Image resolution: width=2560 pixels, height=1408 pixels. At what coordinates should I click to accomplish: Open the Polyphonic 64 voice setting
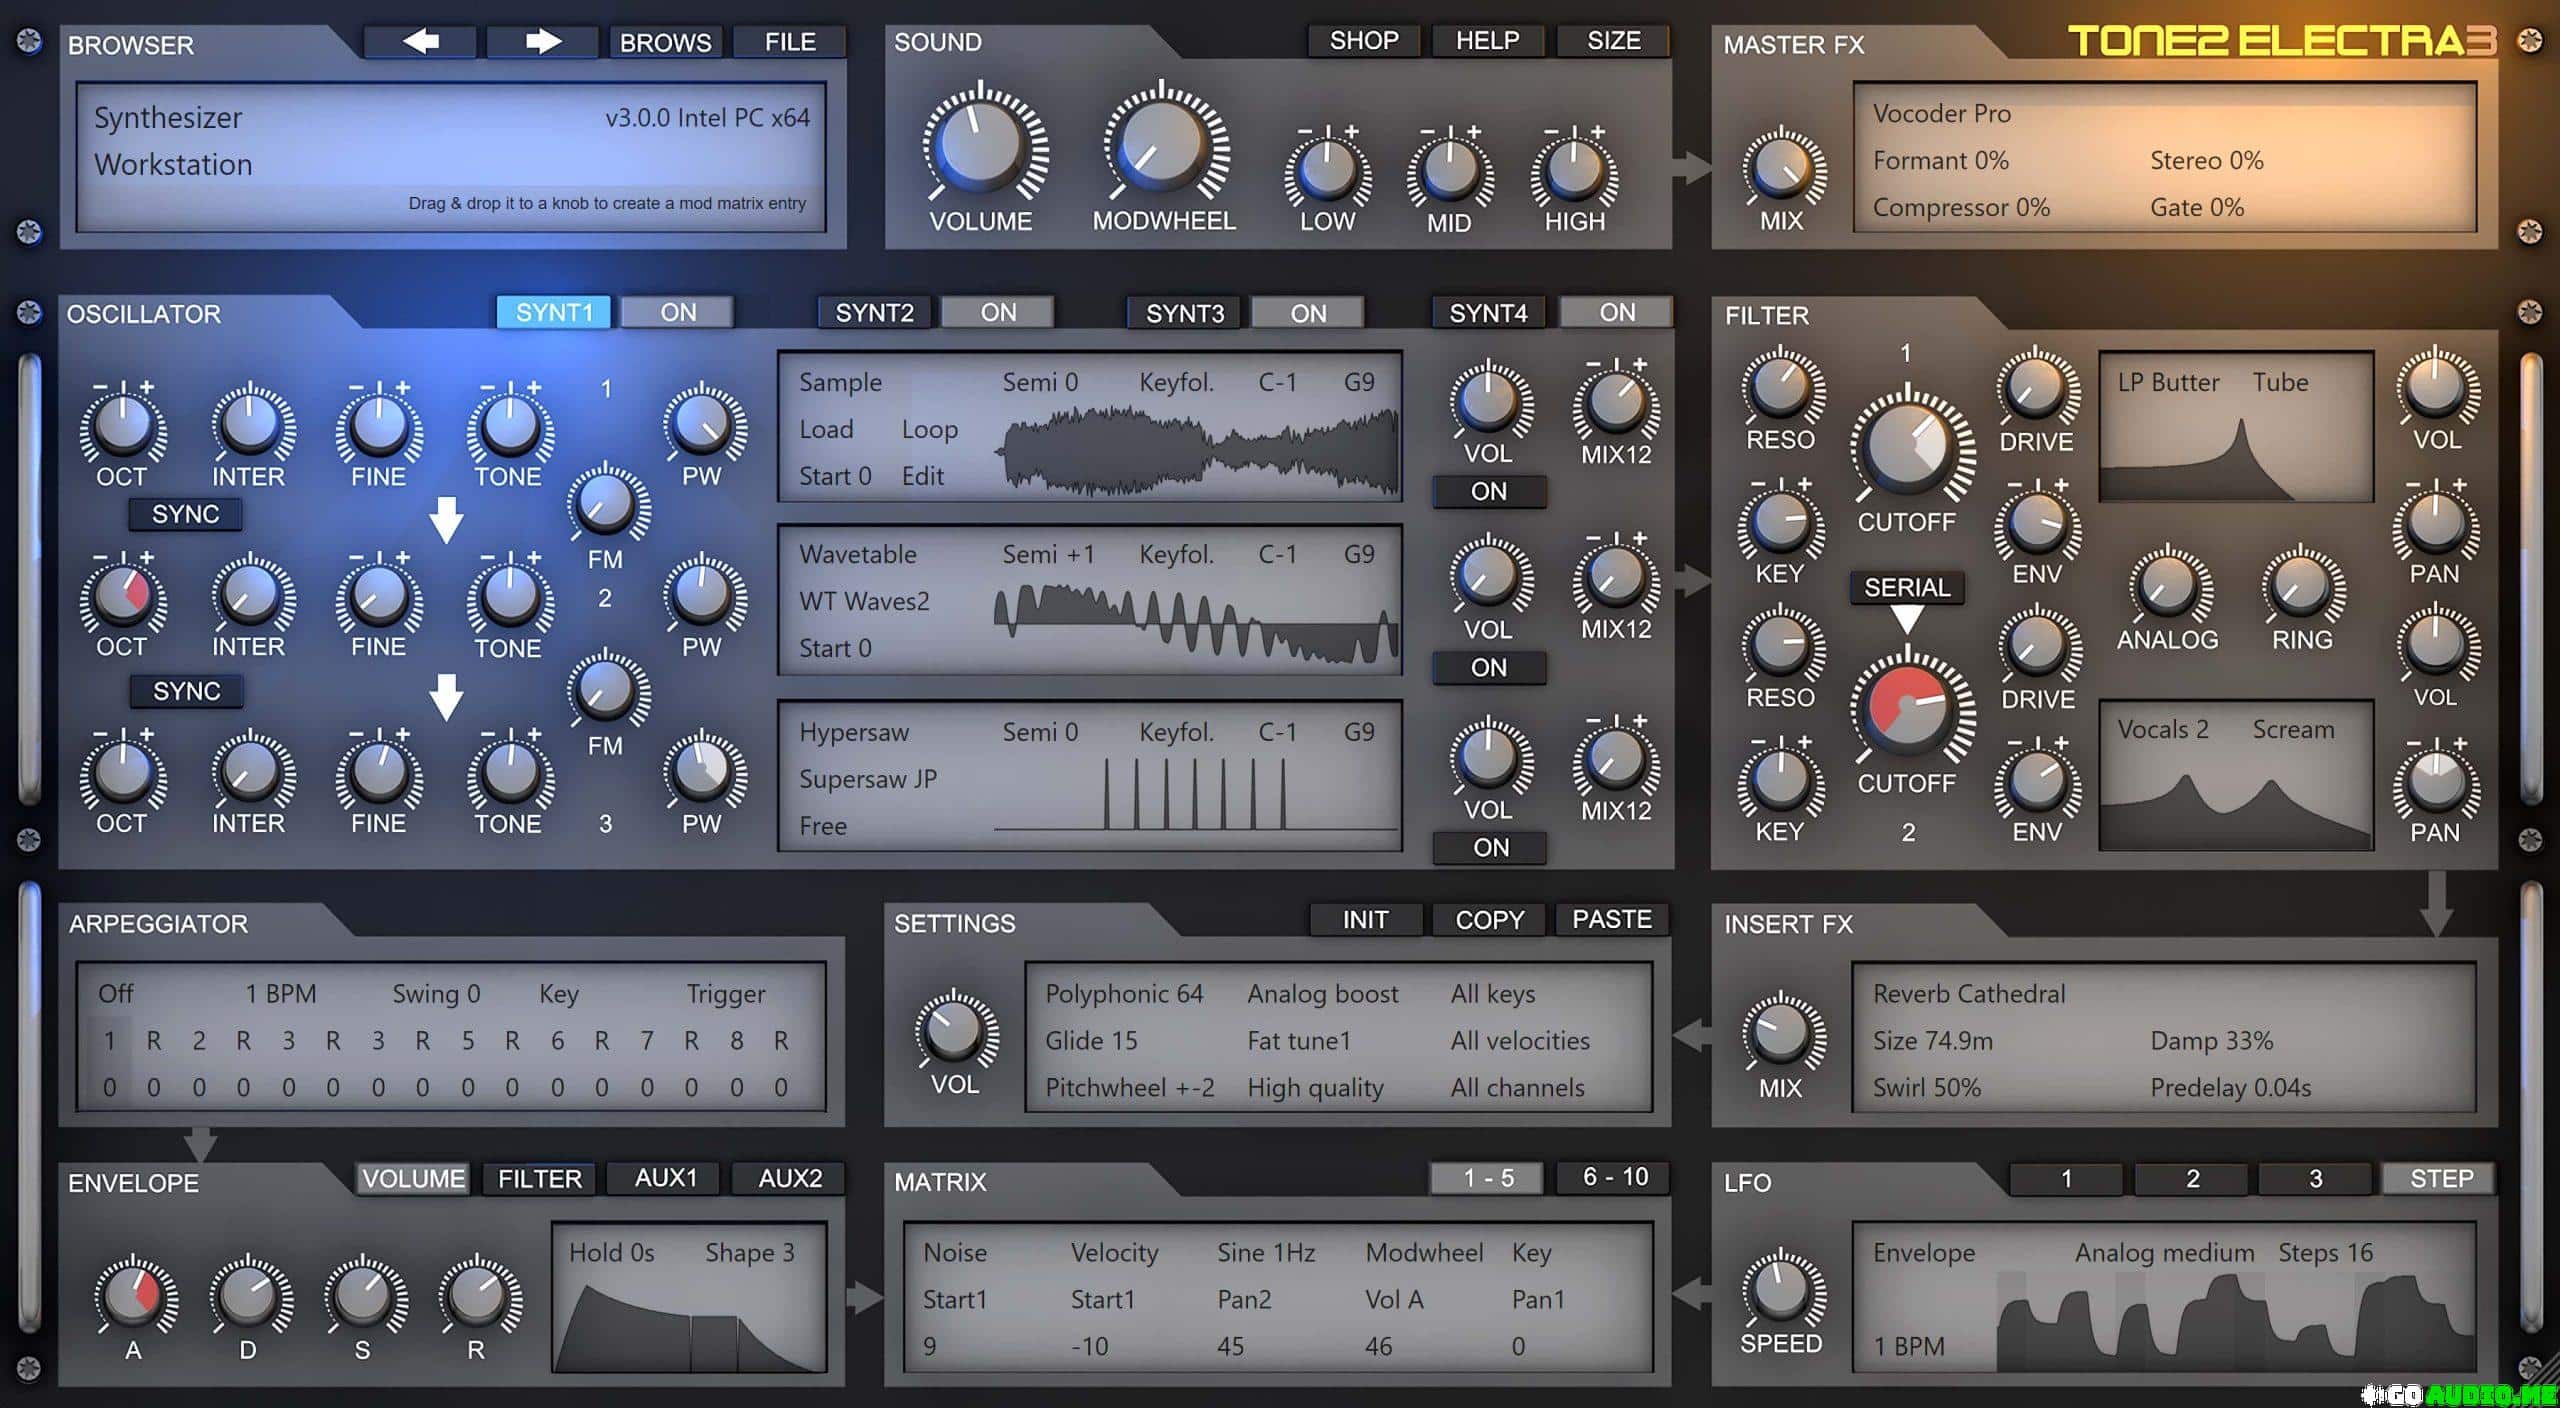pos(1124,994)
